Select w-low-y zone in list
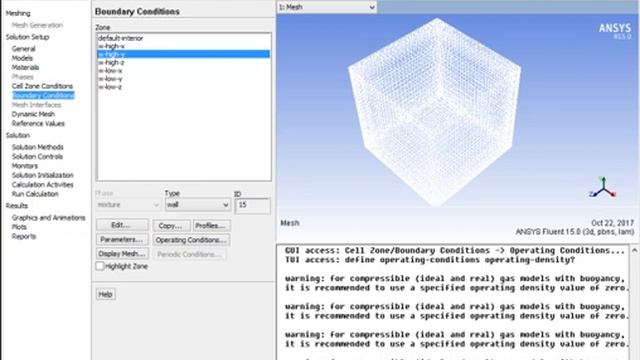640x360 pixels. [183, 79]
